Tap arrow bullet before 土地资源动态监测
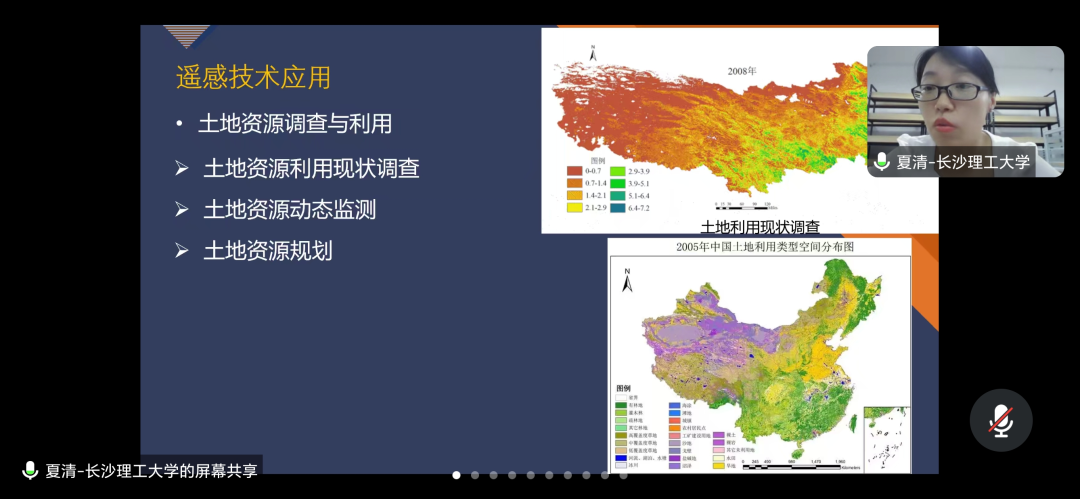The image size is (1080, 499). point(182,209)
